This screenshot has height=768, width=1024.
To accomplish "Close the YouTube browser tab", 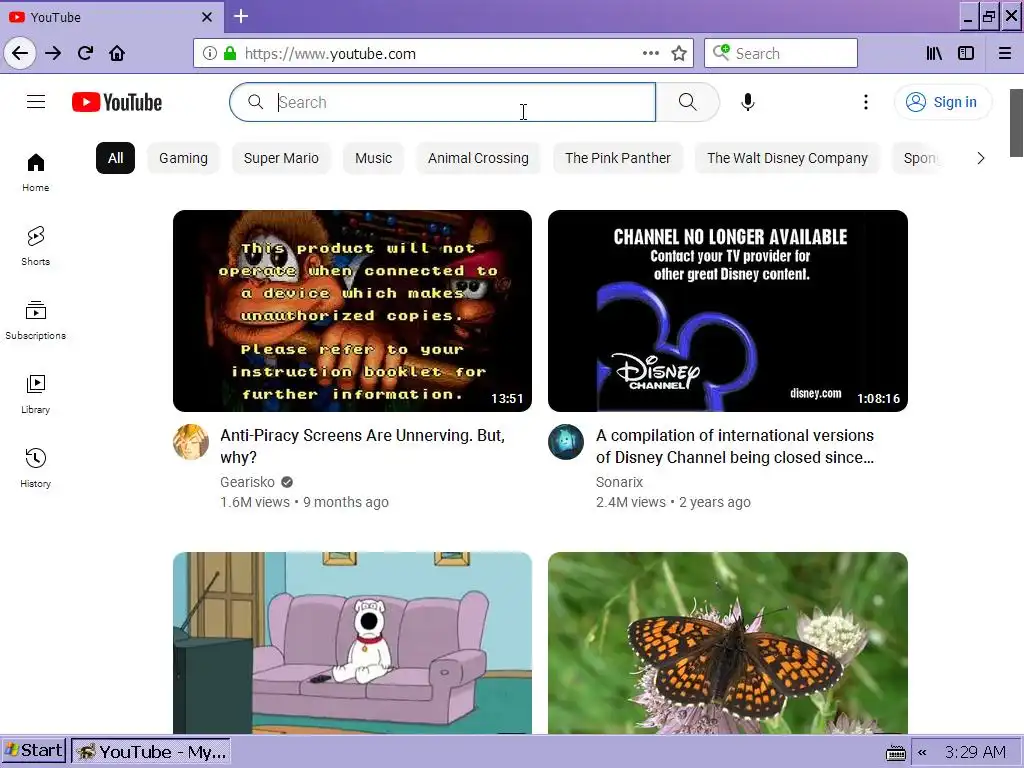I will 207,17.
